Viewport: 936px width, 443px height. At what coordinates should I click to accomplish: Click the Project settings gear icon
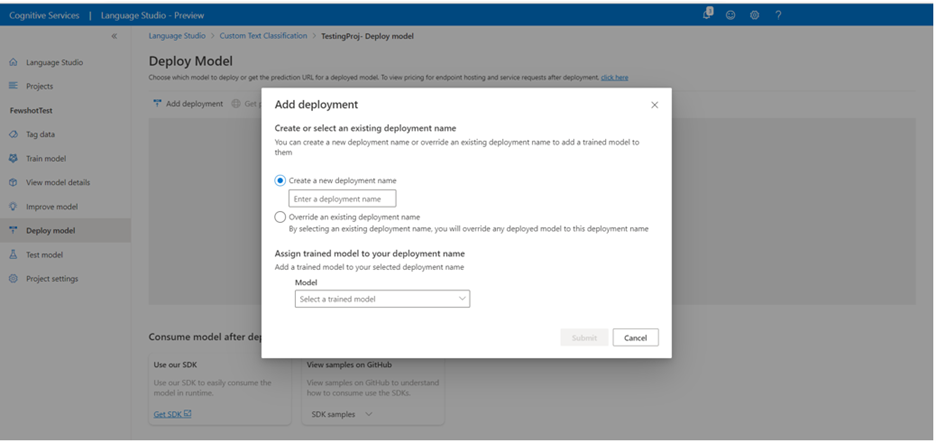coord(13,278)
